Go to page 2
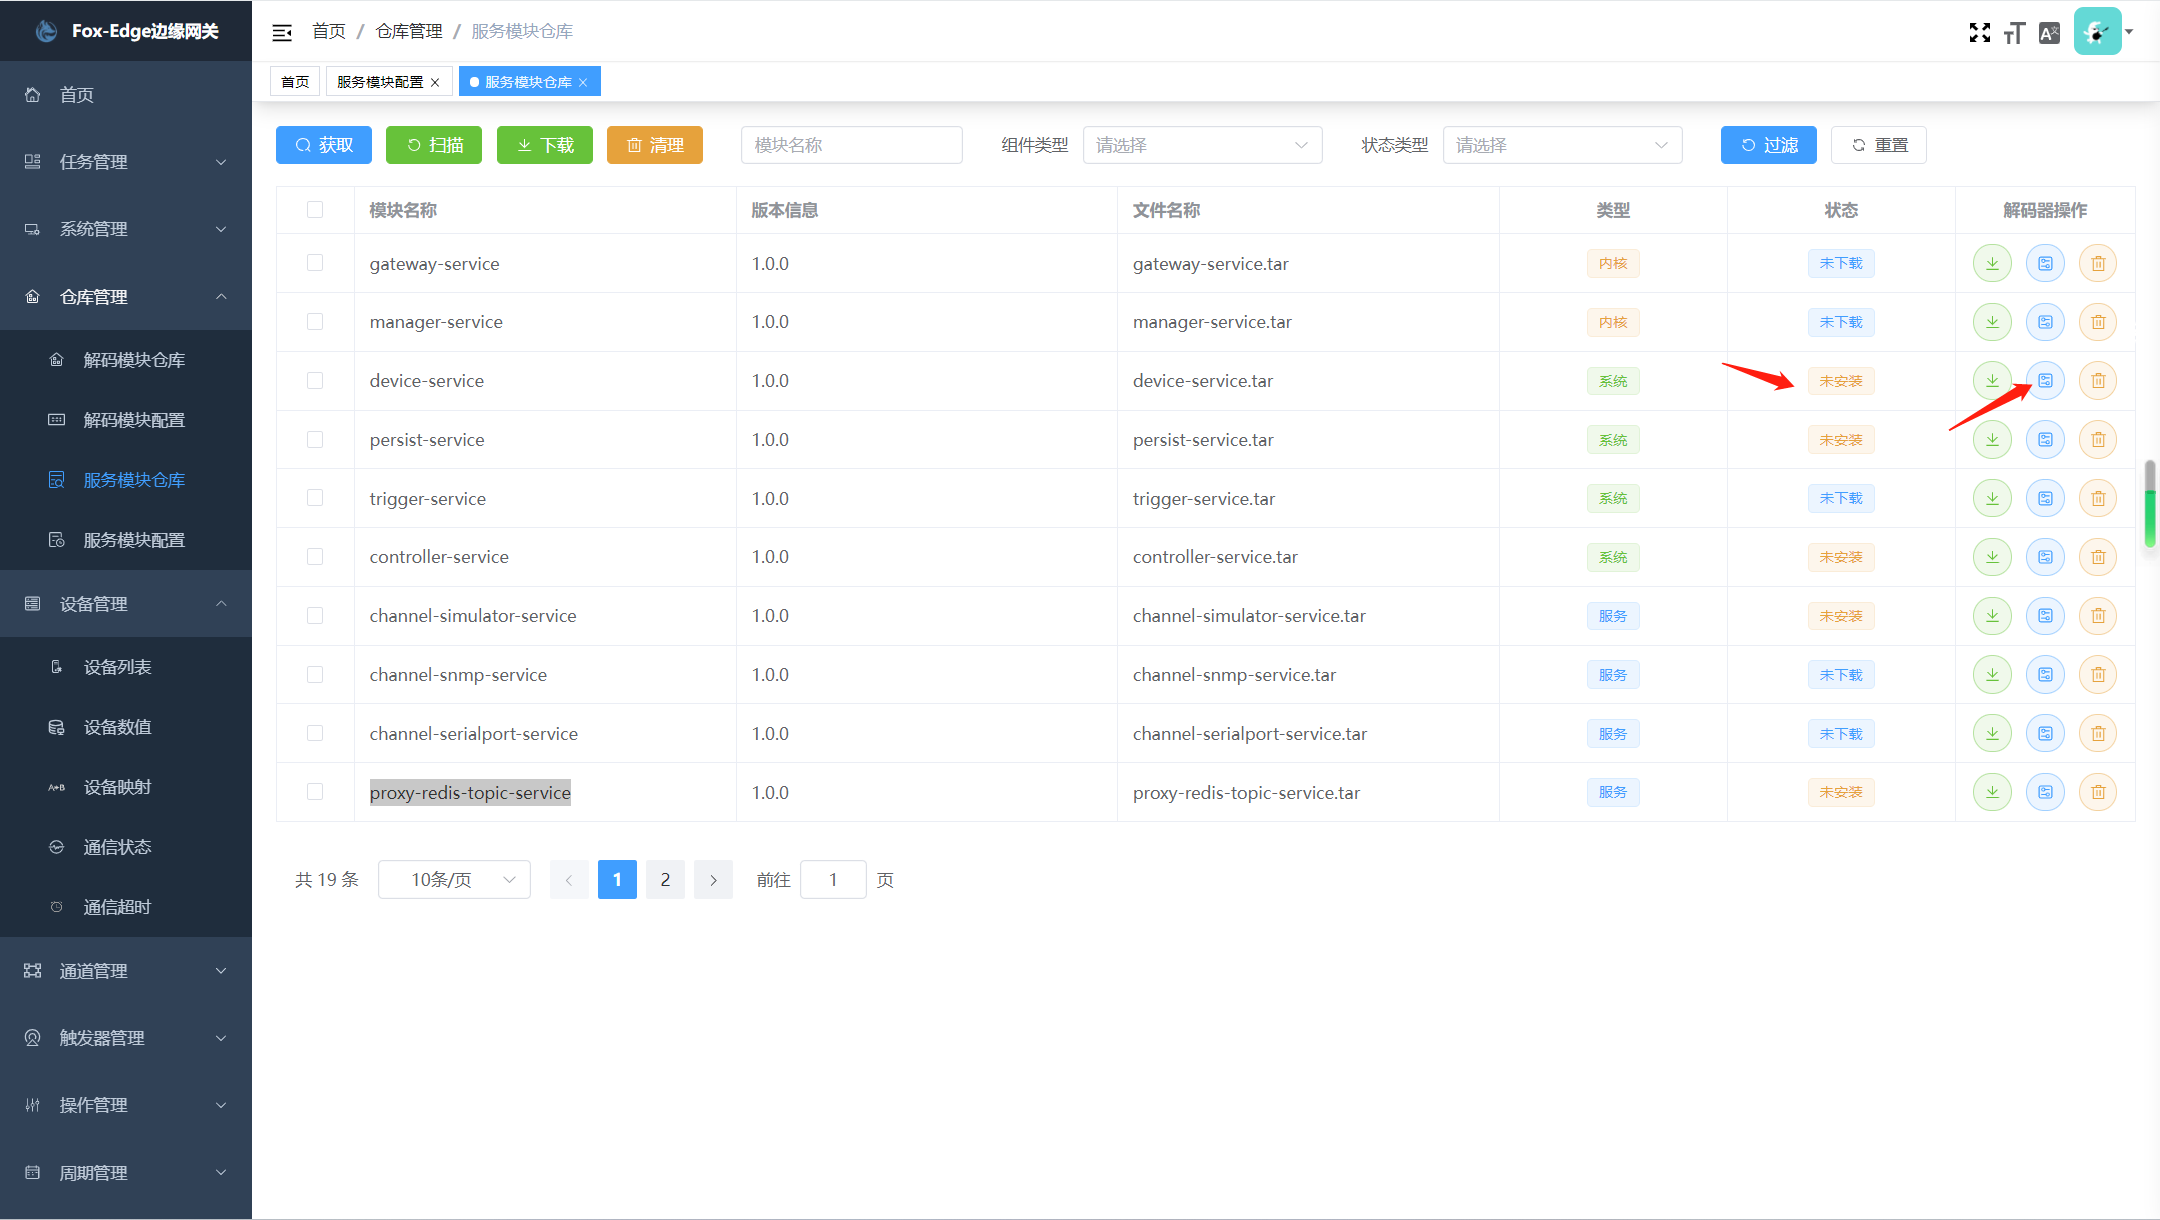The width and height of the screenshot is (2160, 1220). click(x=665, y=880)
